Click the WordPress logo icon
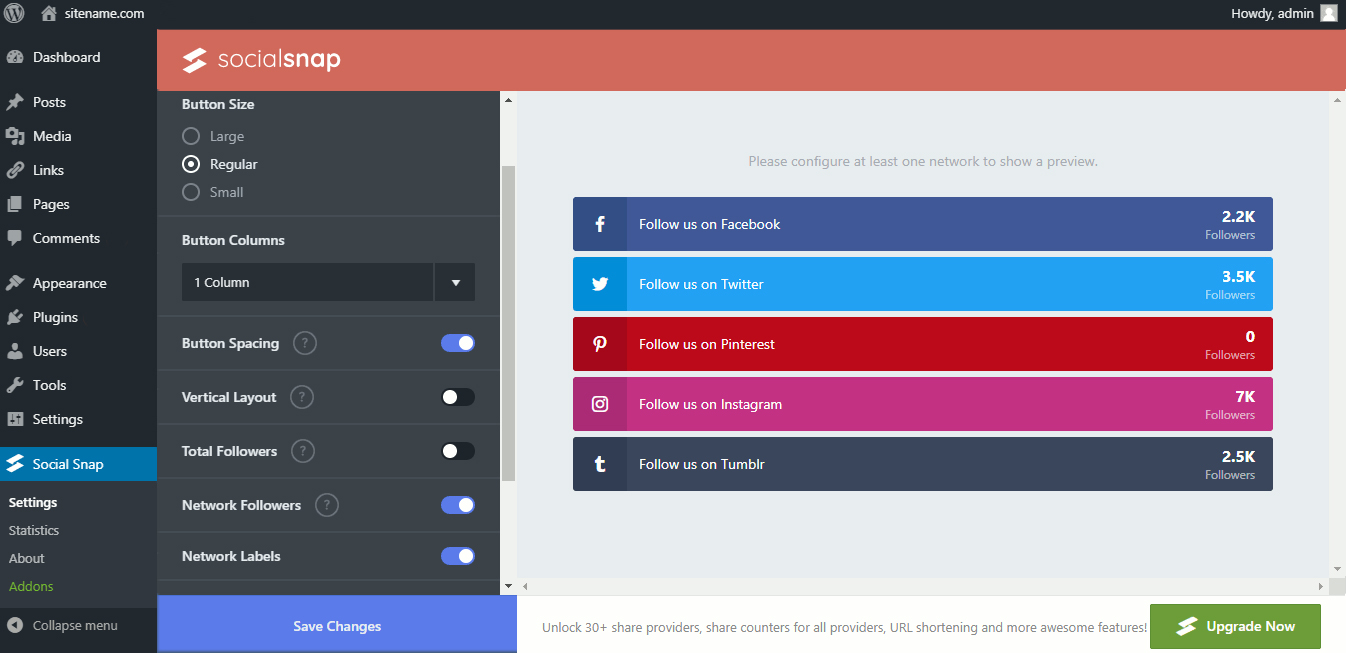 pyautogui.click(x=14, y=14)
